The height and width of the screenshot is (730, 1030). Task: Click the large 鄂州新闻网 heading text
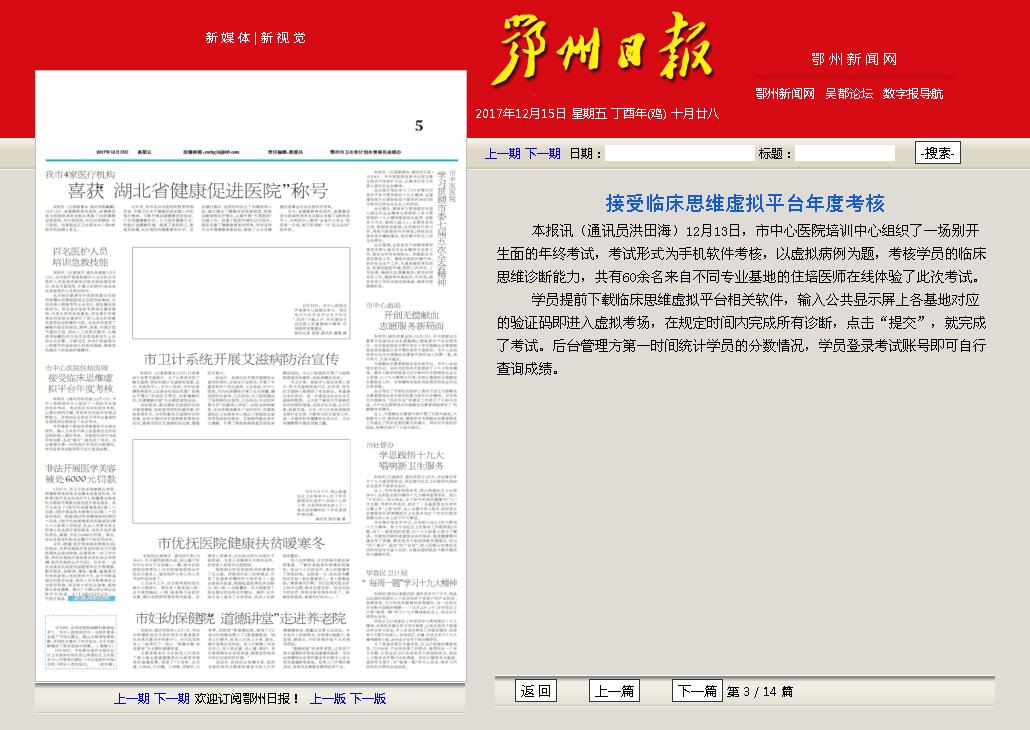tap(854, 59)
